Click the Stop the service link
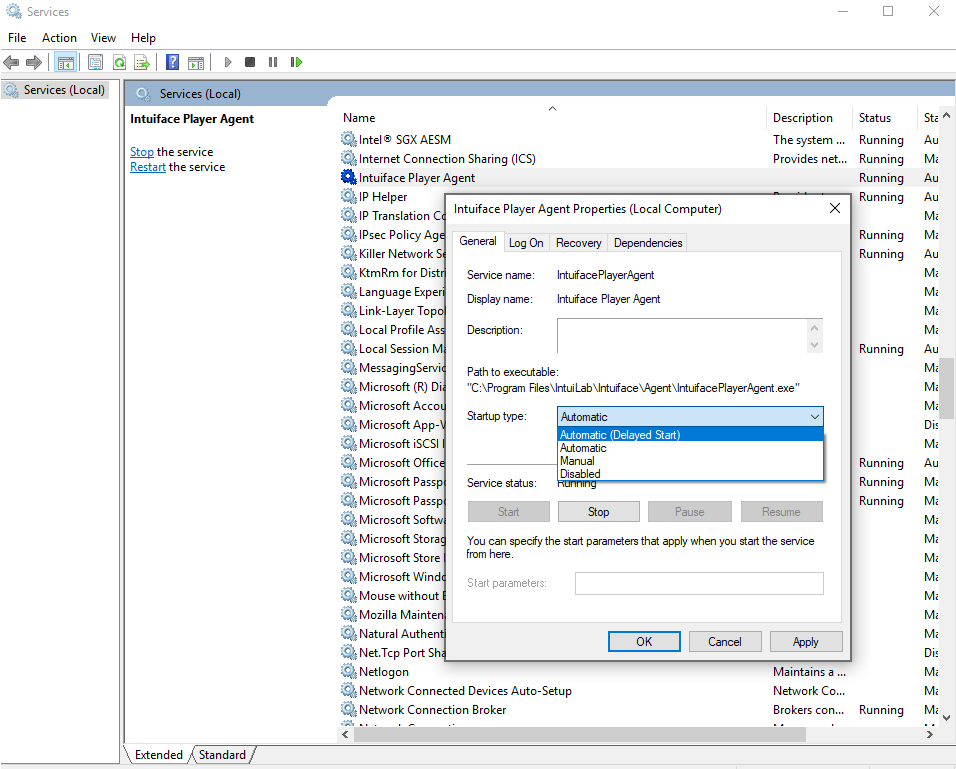Image resolution: width=956 pixels, height=769 pixels. (x=141, y=152)
